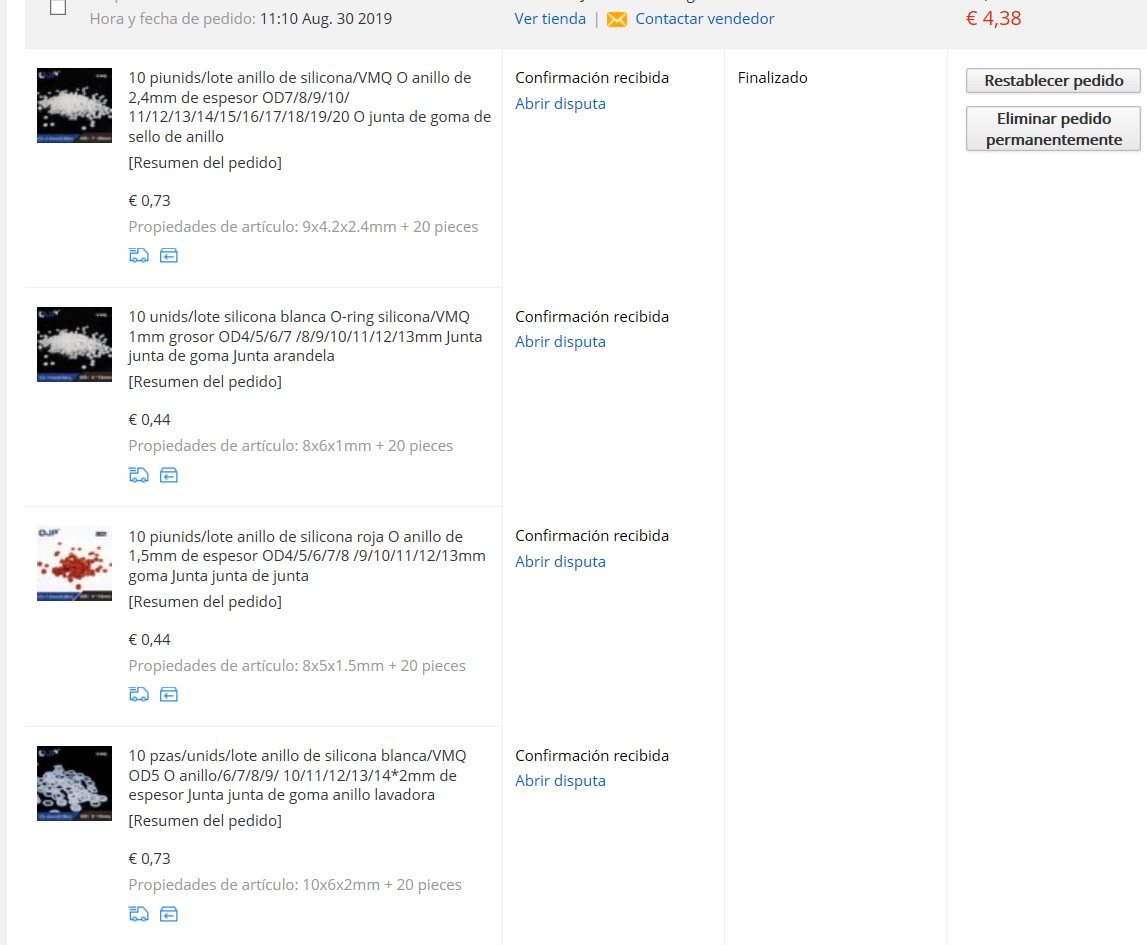Open the red silicone rings product thumbnail
This screenshot has width=1147, height=945.
coord(74,564)
